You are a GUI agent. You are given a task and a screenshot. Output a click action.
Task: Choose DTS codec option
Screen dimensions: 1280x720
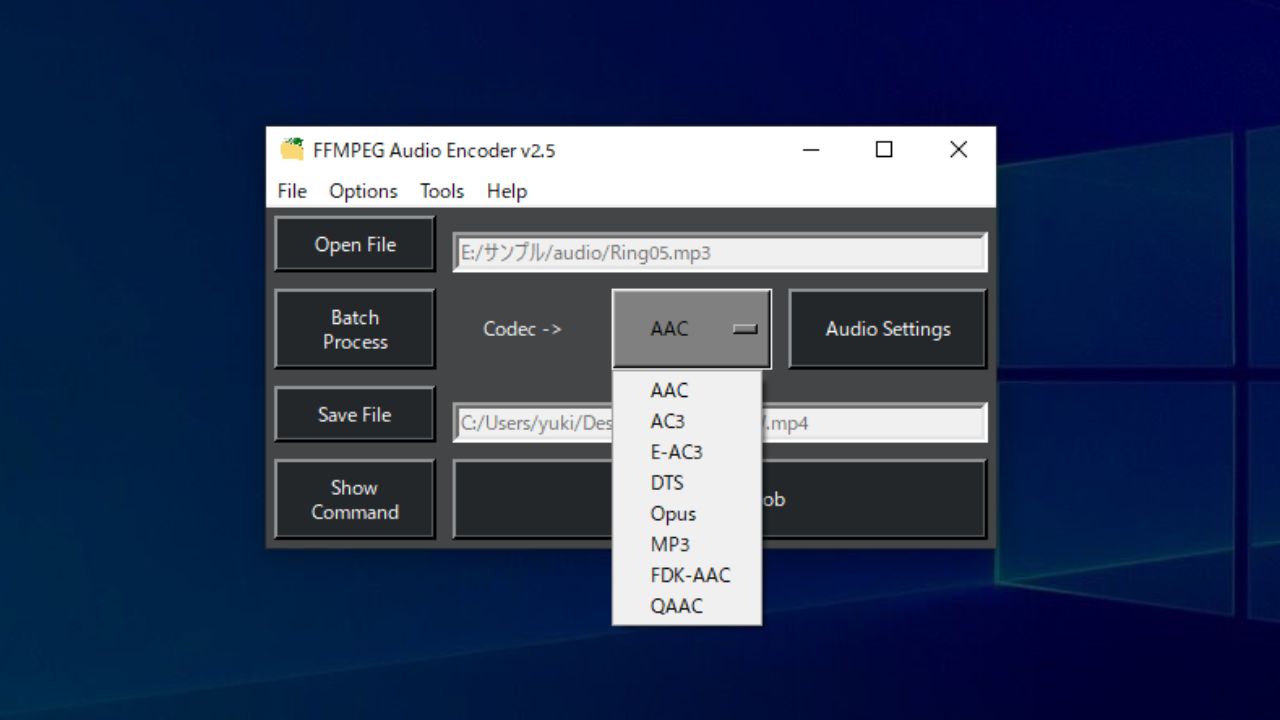click(687, 483)
